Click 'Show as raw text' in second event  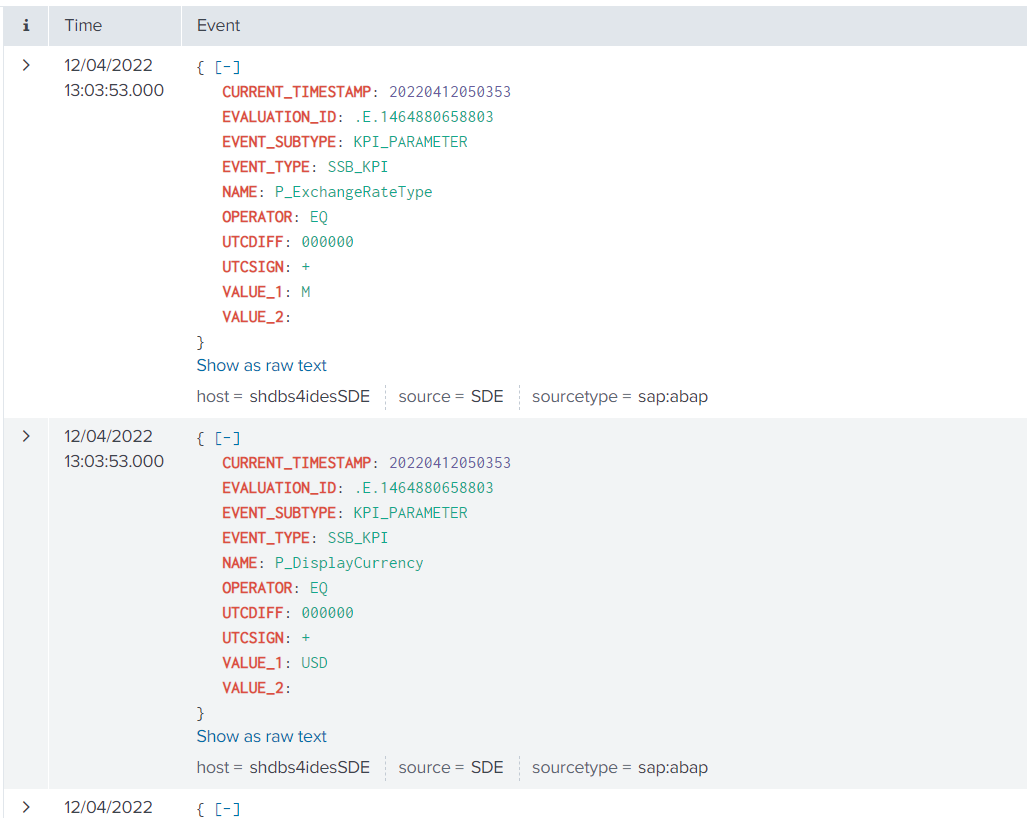(261, 736)
